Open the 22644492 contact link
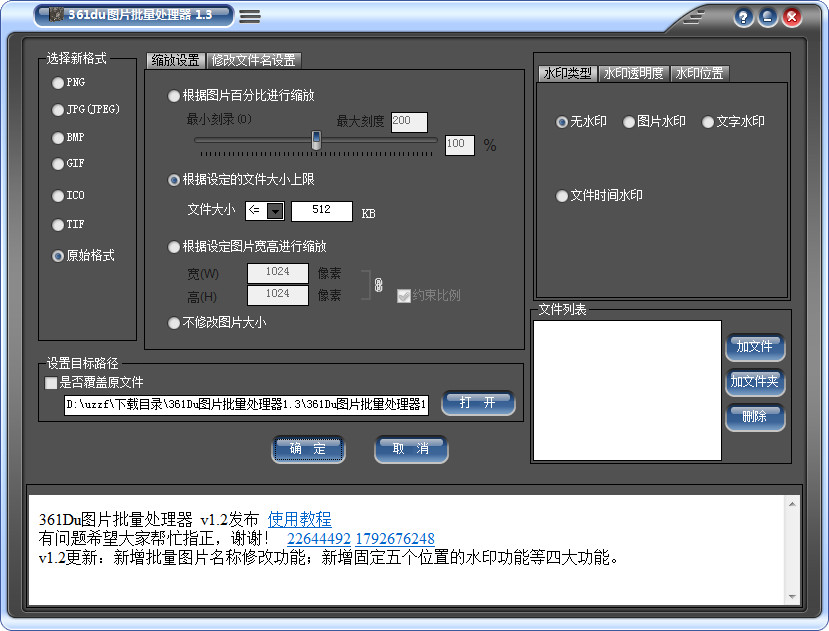Screen dimensions: 829x631 (x=319, y=538)
